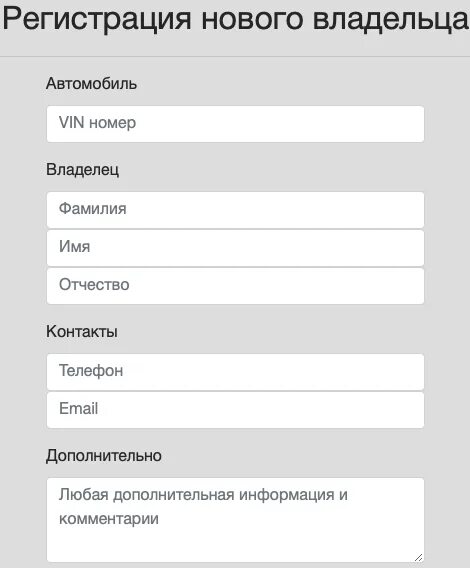Click the word владельца in the heading
The height and width of the screenshot is (568, 470).
pos(391,19)
